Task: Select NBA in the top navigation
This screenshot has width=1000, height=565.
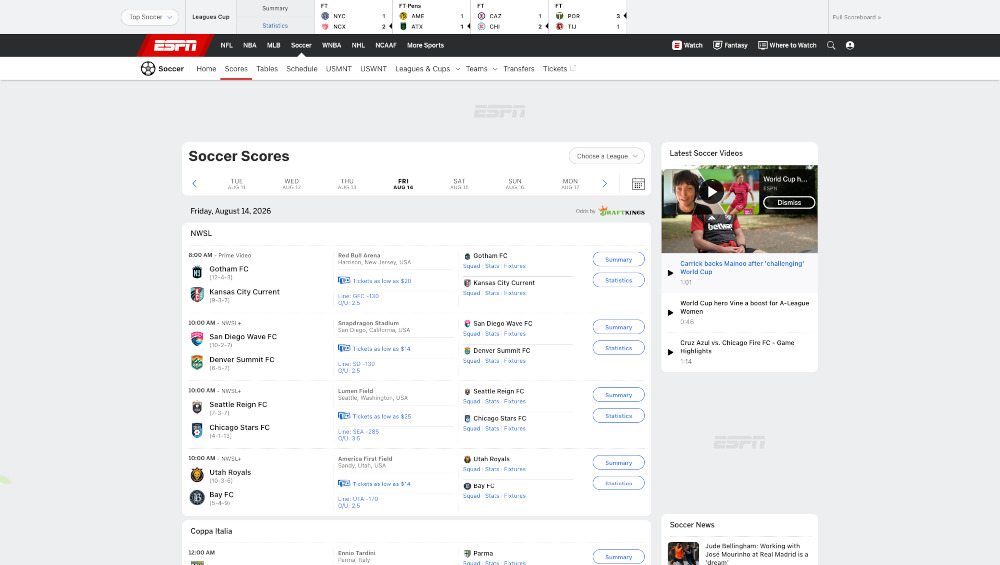Action: (x=249, y=45)
